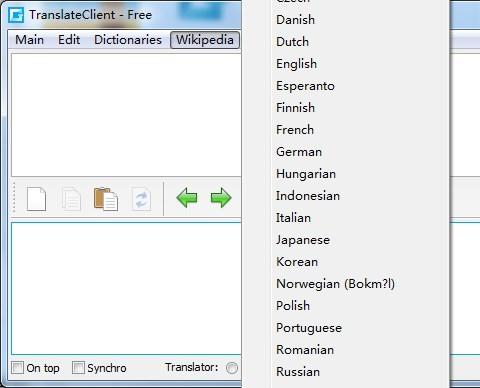
Task: Click the Paste clipboard icon
Action: (106, 199)
